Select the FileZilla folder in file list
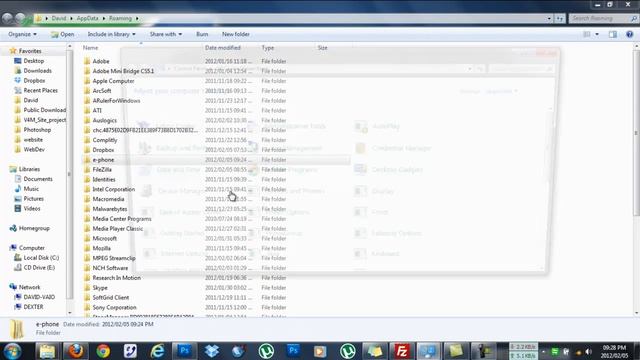Image resolution: width=640 pixels, height=360 pixels. tap(102, 169)
